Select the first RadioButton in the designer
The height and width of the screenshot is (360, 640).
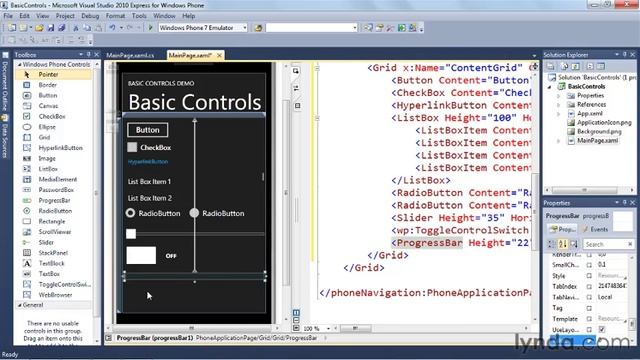[130, 213]
